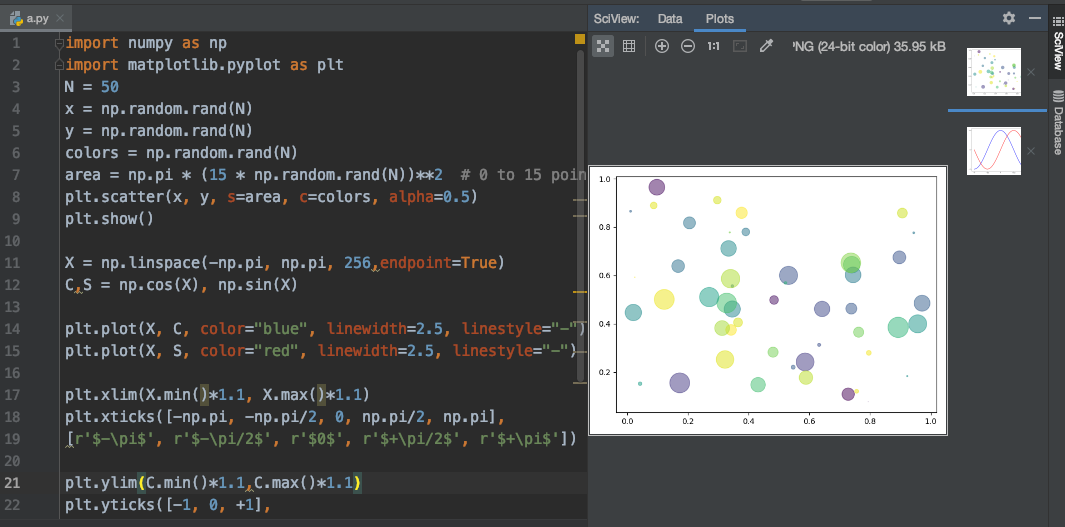Collapse the import block at line 1
This screenshot has height=527, width=1065.
point(59,43)
